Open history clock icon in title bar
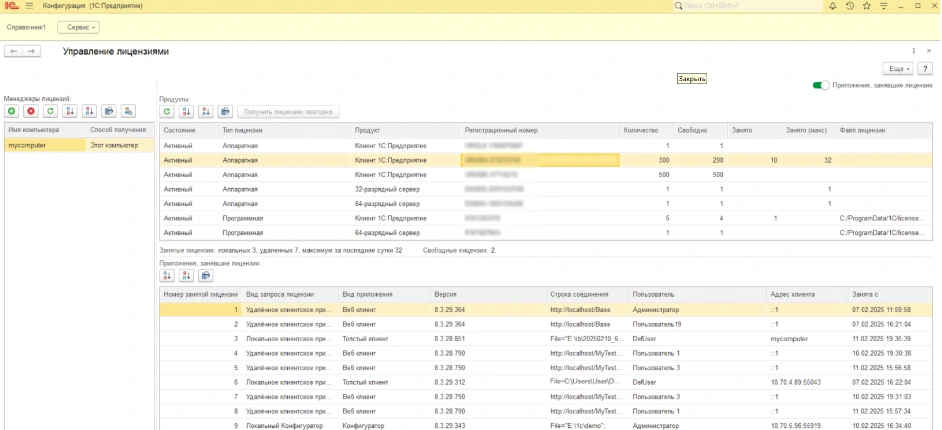This screenshot has width=942, height=430. 849,7
